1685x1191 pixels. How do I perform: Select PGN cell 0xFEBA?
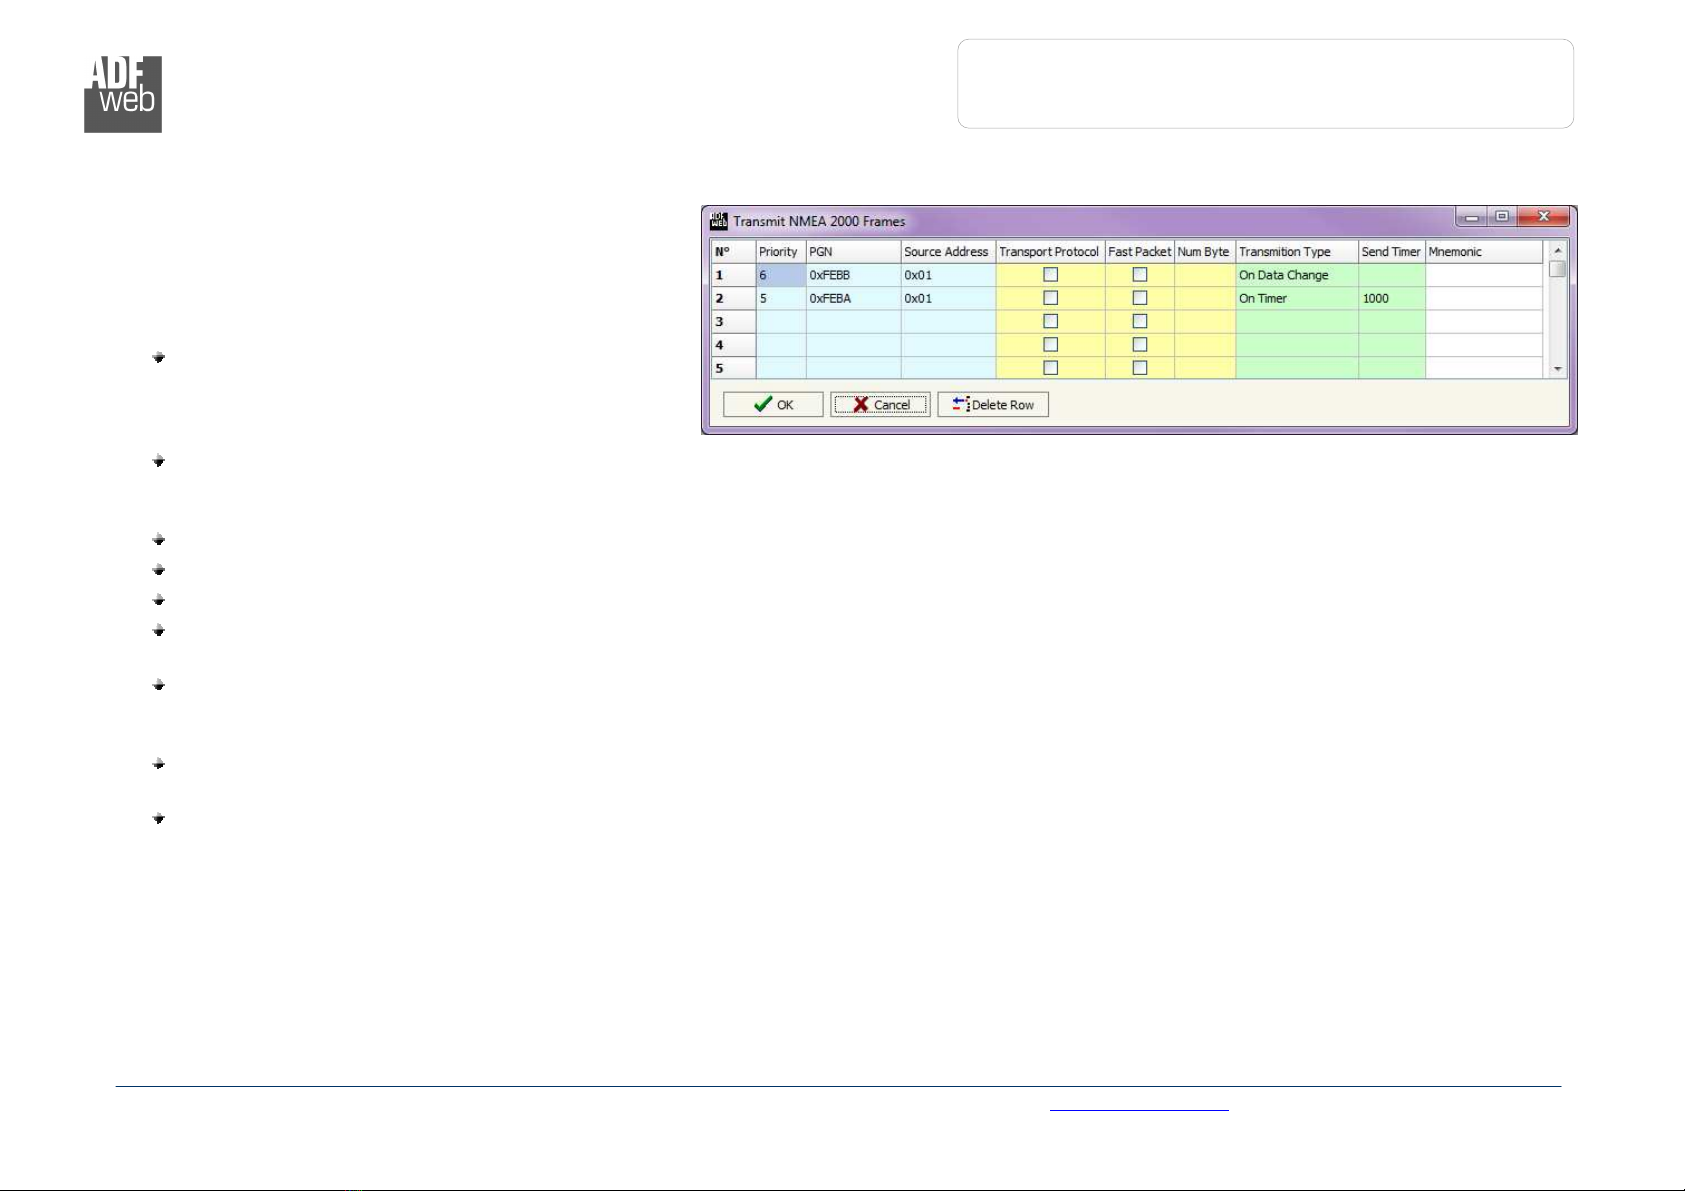coord(853,298)
